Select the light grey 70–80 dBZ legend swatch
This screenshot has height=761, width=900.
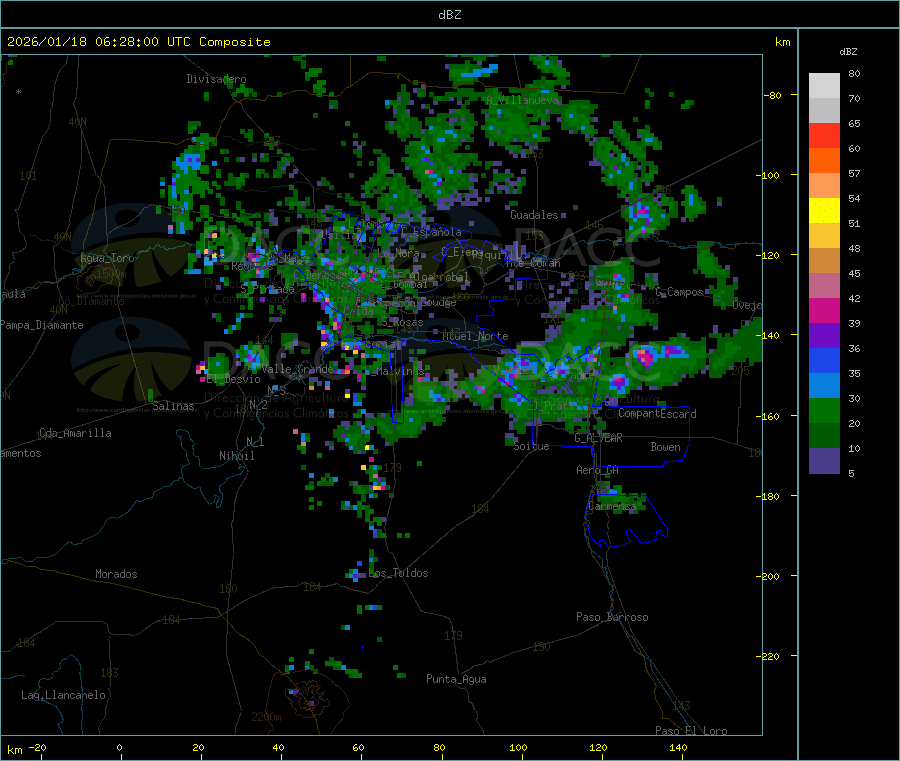pos(824,86)
